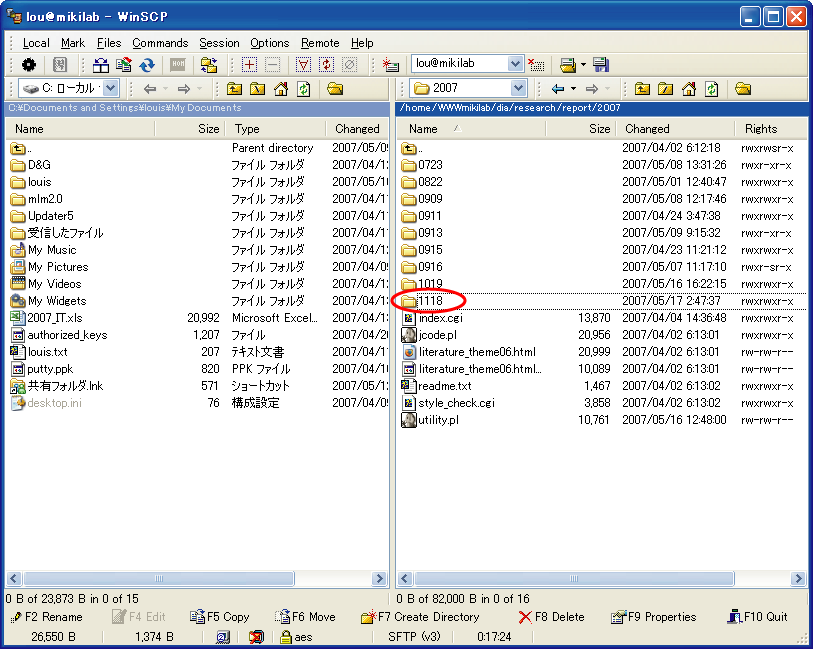Open the Help menu

[x=362, y=43]
